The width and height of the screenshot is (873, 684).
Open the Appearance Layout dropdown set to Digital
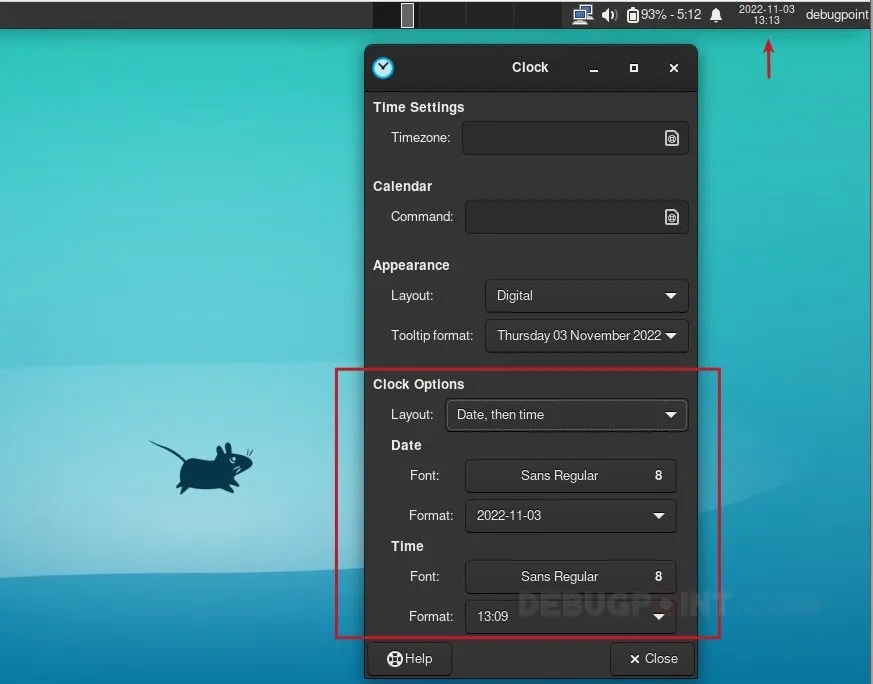(586, 296)
